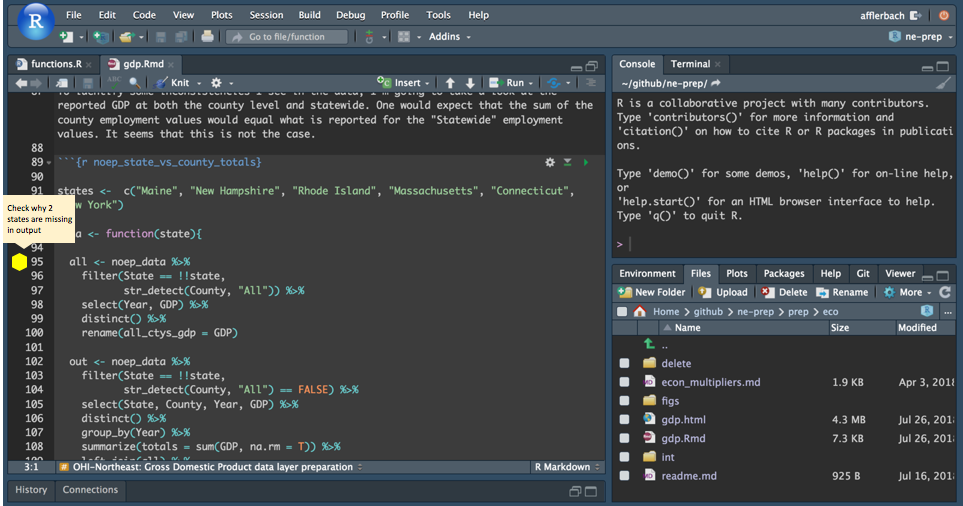The width and height of the screenshot is (963, 506).
Task: Click the go back source location arrow
Action: tap(21, 83)
